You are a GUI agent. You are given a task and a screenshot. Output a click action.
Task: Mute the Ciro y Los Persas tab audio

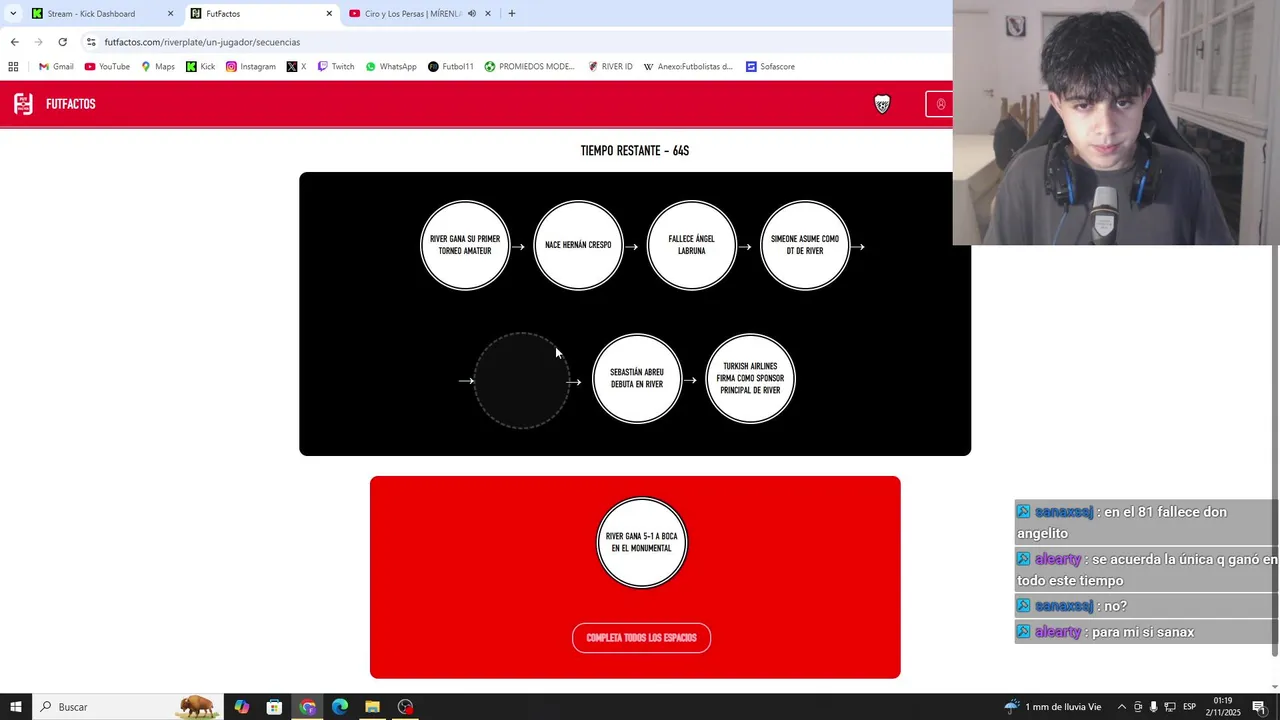[471, 14]
